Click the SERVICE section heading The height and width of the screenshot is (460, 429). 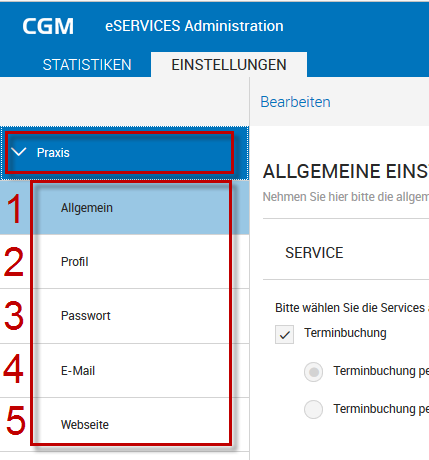314,253
